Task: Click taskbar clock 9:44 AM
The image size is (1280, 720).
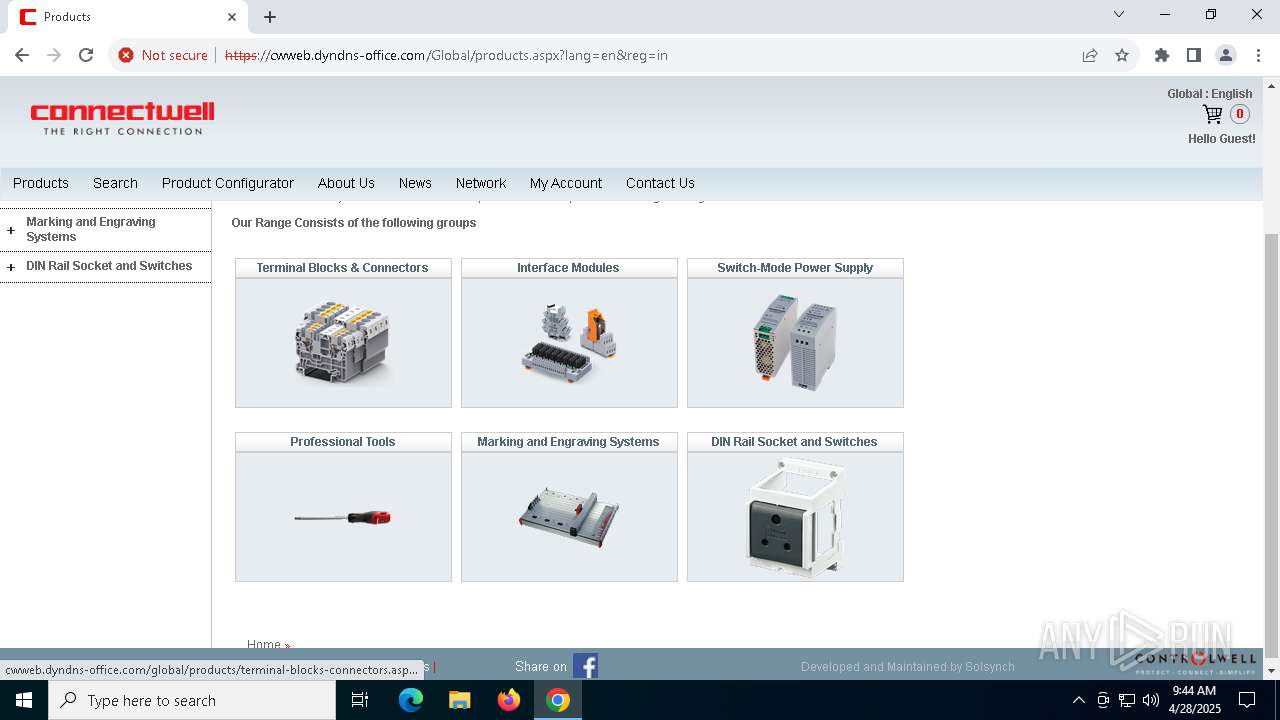Action: [1194, 691]
